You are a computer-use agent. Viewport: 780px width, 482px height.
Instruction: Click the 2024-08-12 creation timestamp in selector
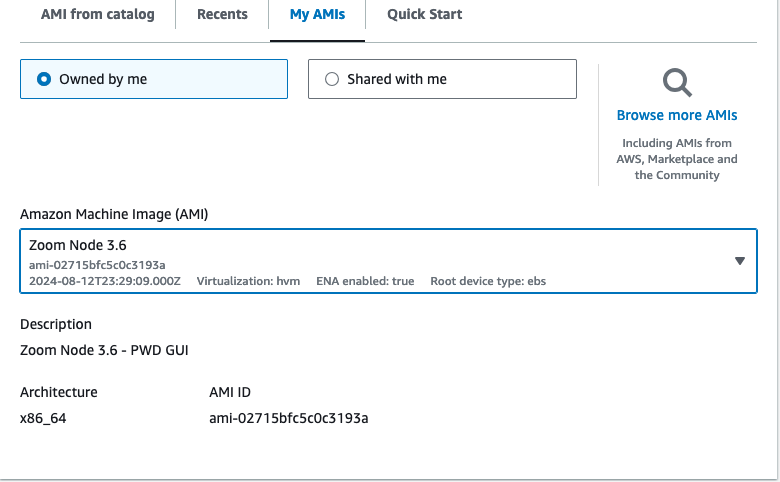(105, 282)
